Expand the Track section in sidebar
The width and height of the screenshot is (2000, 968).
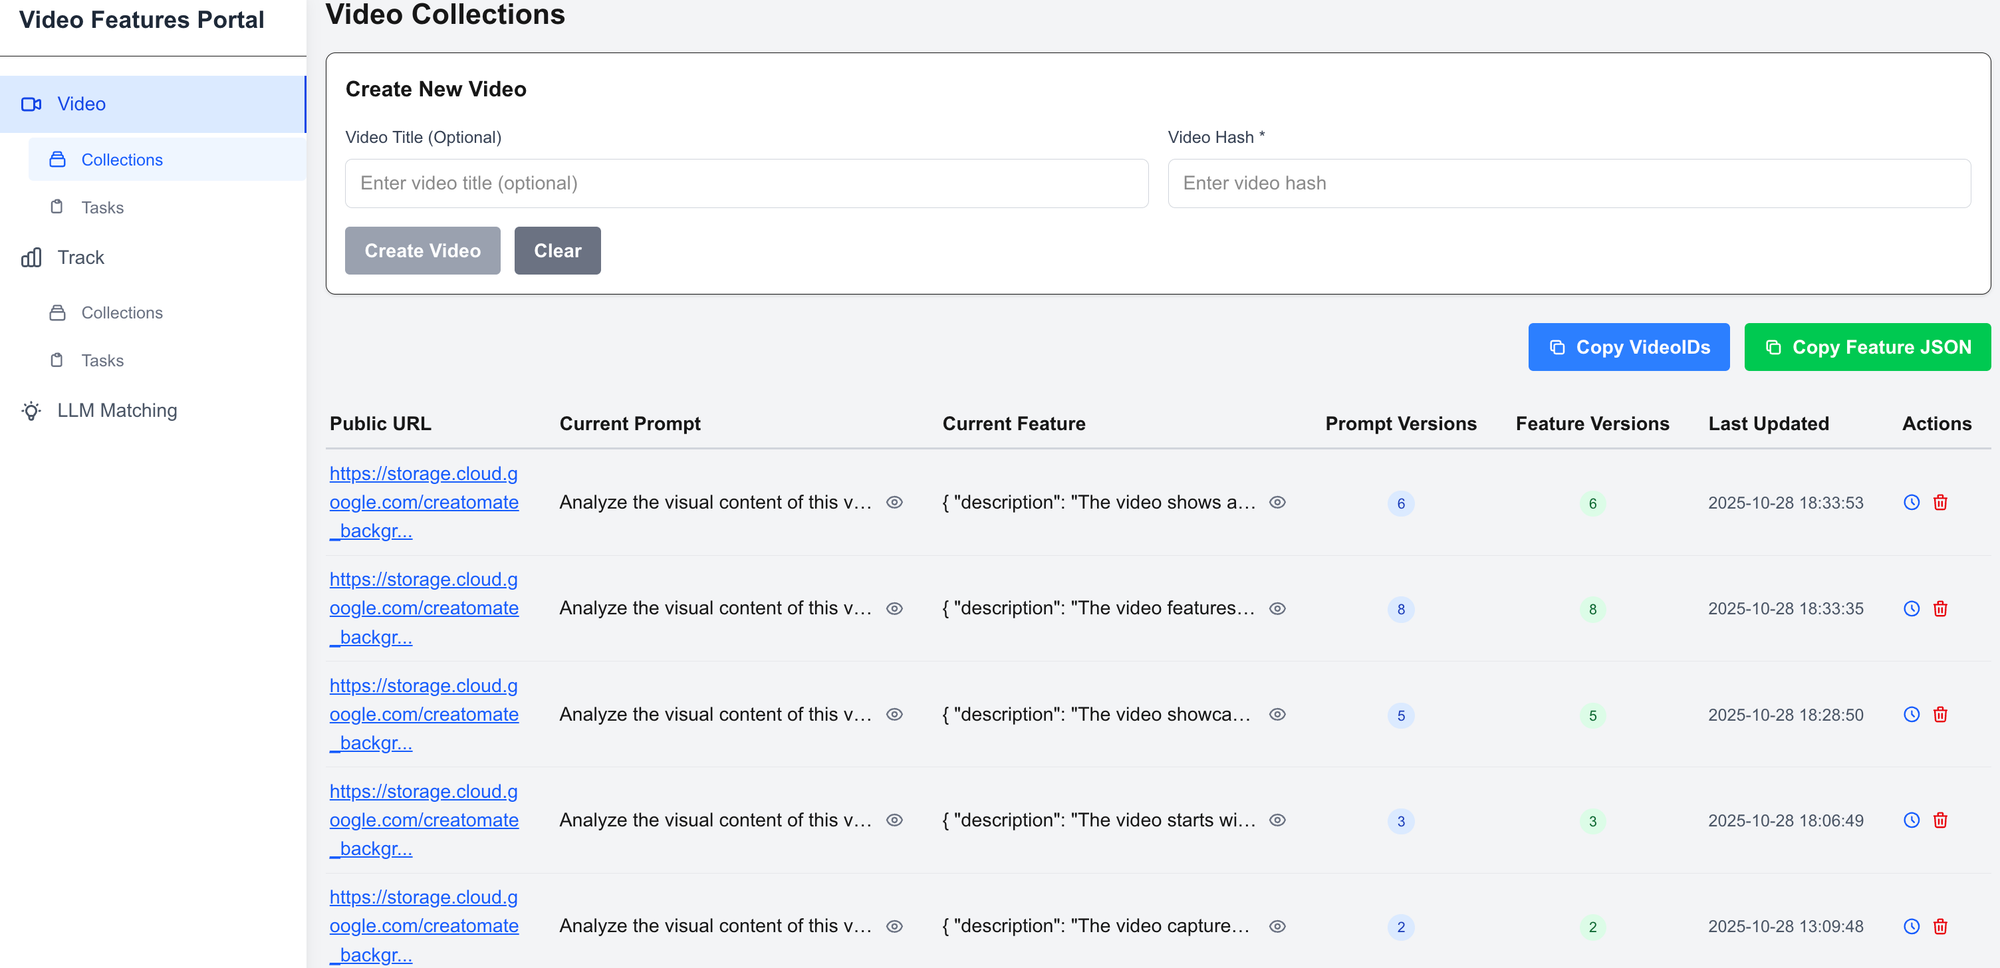coord(80,258)
